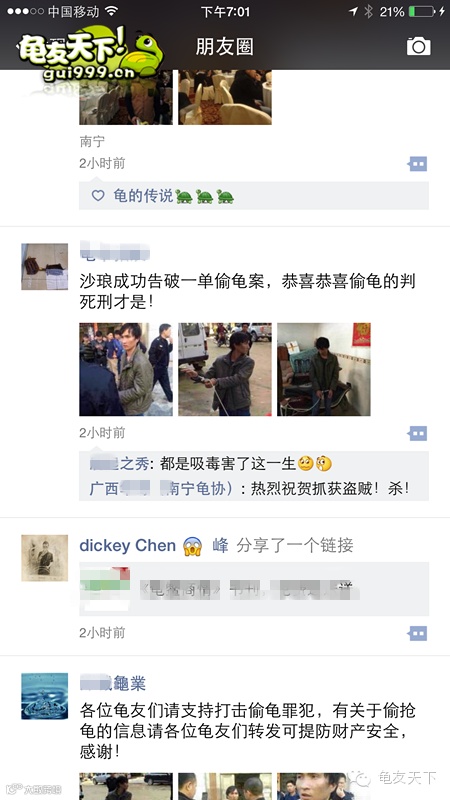Tap 龟的传说 liker name

143,195
